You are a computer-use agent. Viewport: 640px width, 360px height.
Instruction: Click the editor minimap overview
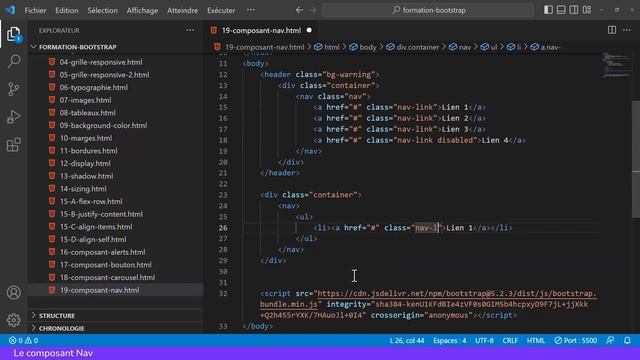click(617, 65)
